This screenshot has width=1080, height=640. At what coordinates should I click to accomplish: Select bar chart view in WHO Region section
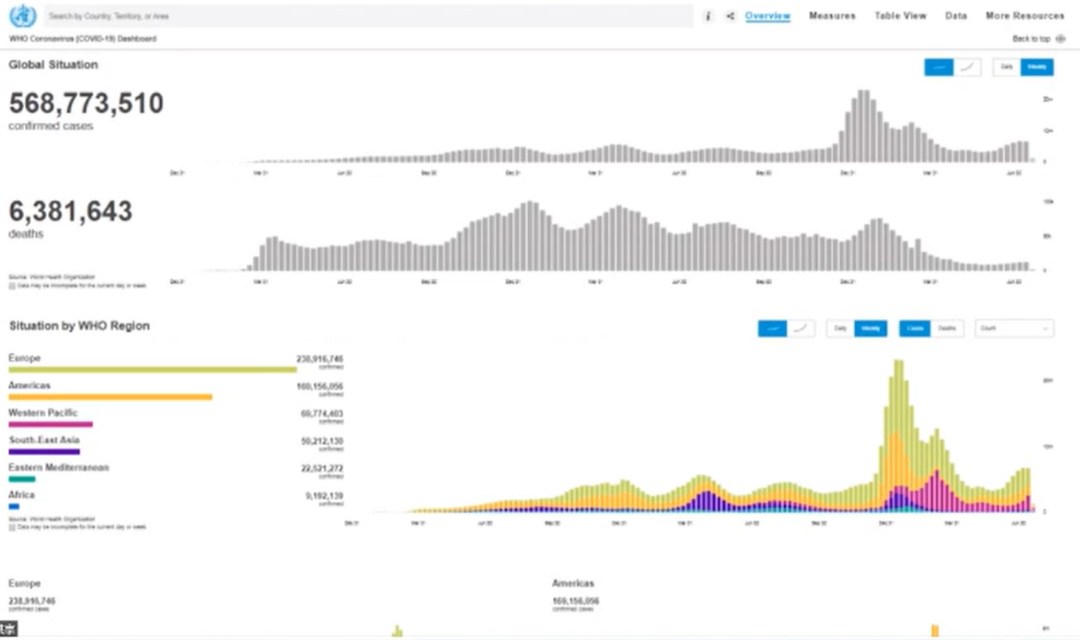772,328
